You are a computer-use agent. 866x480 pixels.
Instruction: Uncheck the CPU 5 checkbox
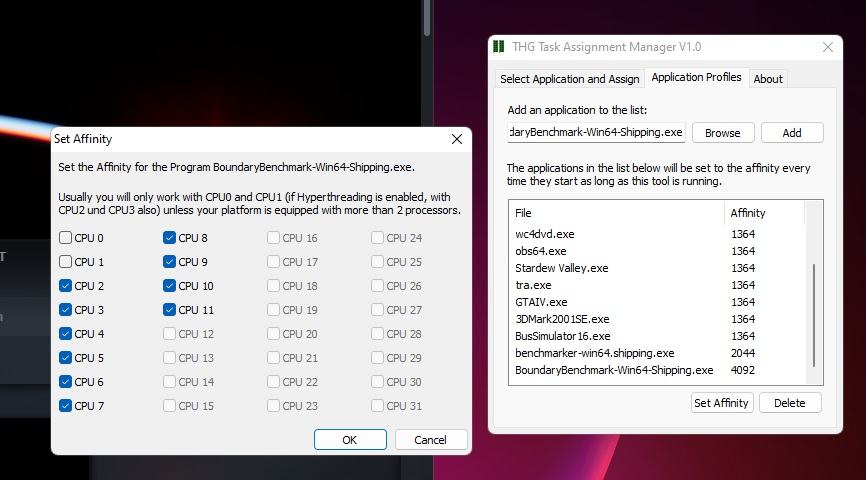[x=65, y=357]
